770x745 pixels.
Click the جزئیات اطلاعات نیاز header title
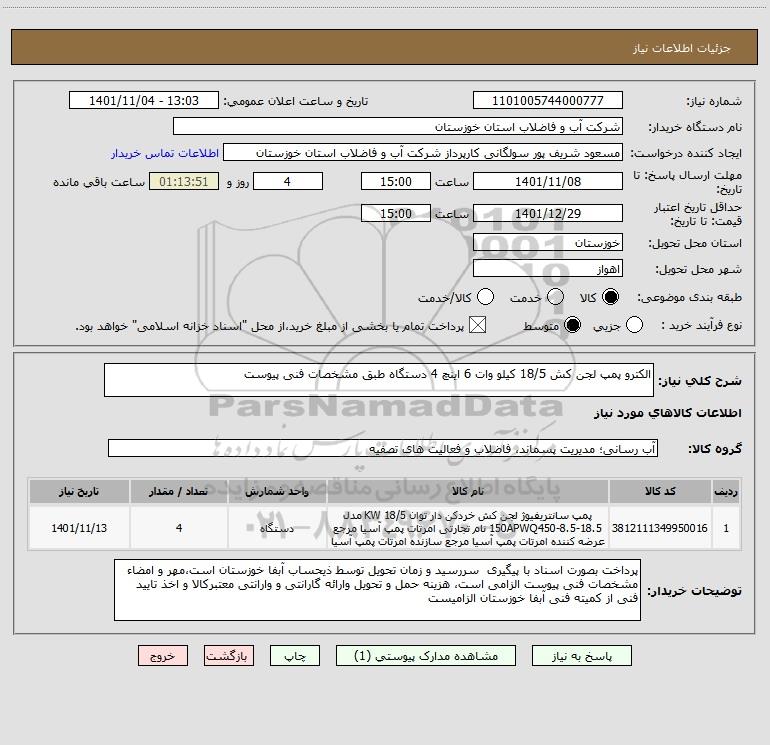pos(682,48)
